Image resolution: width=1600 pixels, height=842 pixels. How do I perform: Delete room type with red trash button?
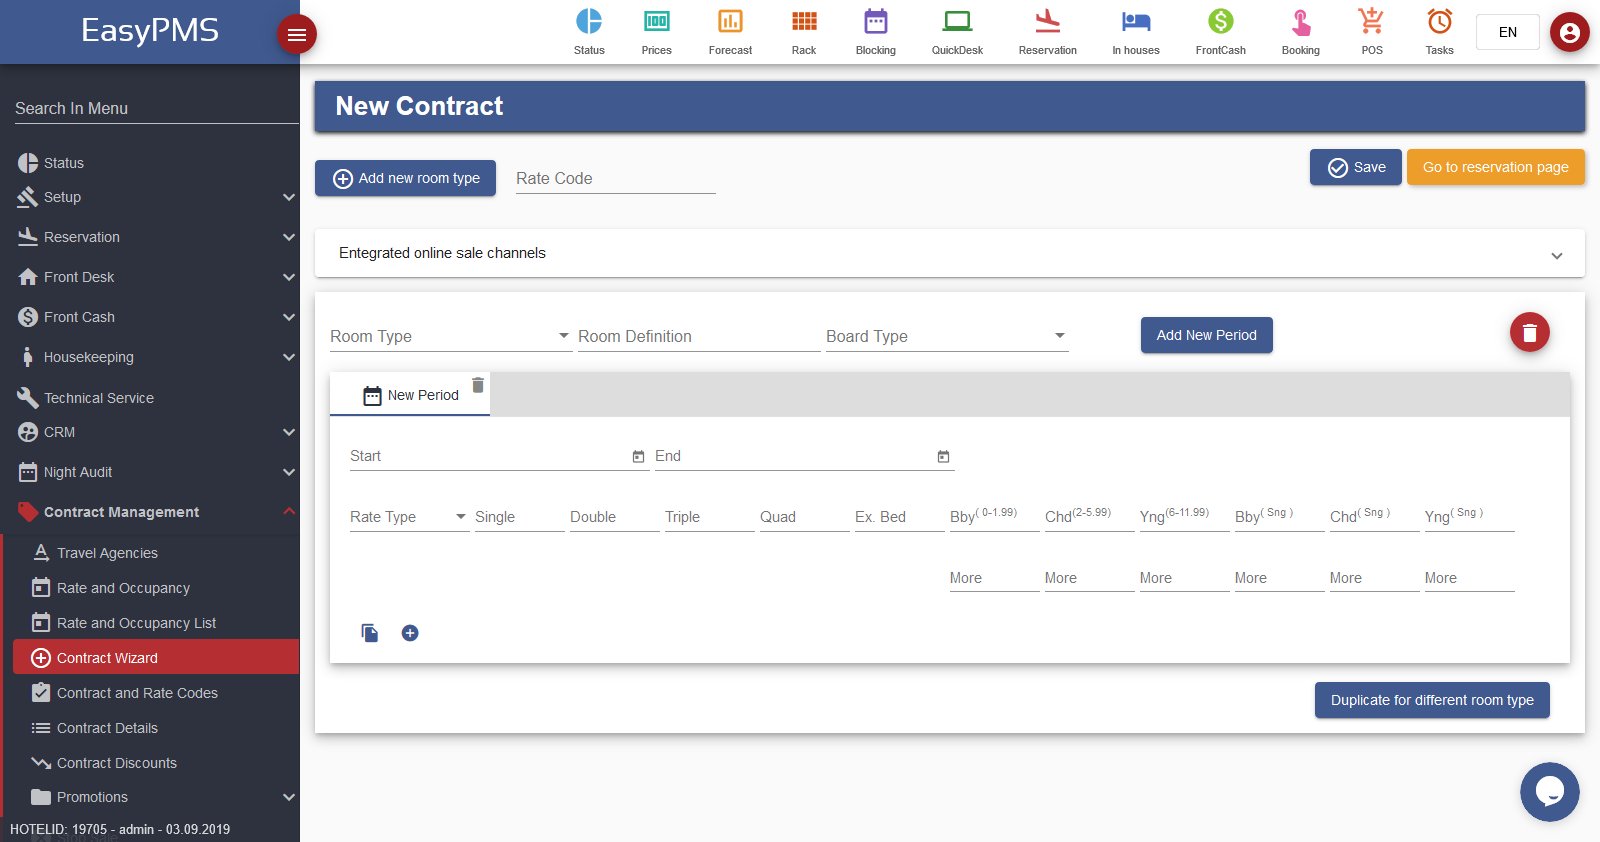click(1530, 332)
